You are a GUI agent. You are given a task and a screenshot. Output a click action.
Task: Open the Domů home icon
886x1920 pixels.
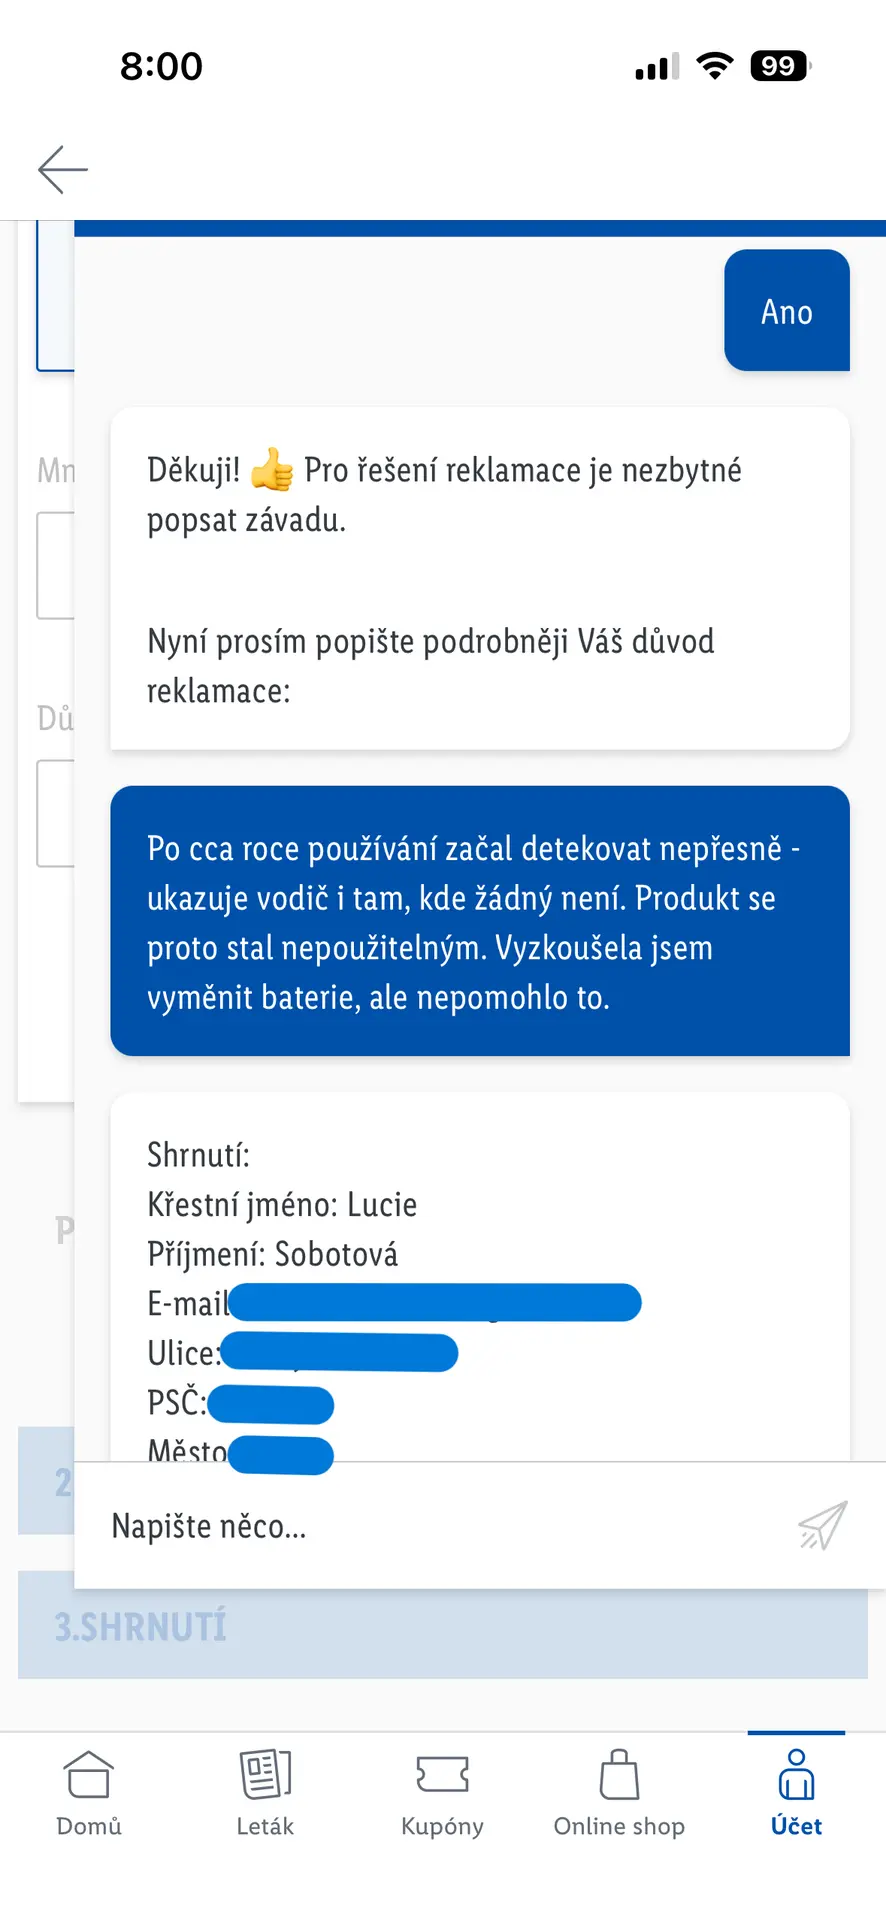(89, 1774)
